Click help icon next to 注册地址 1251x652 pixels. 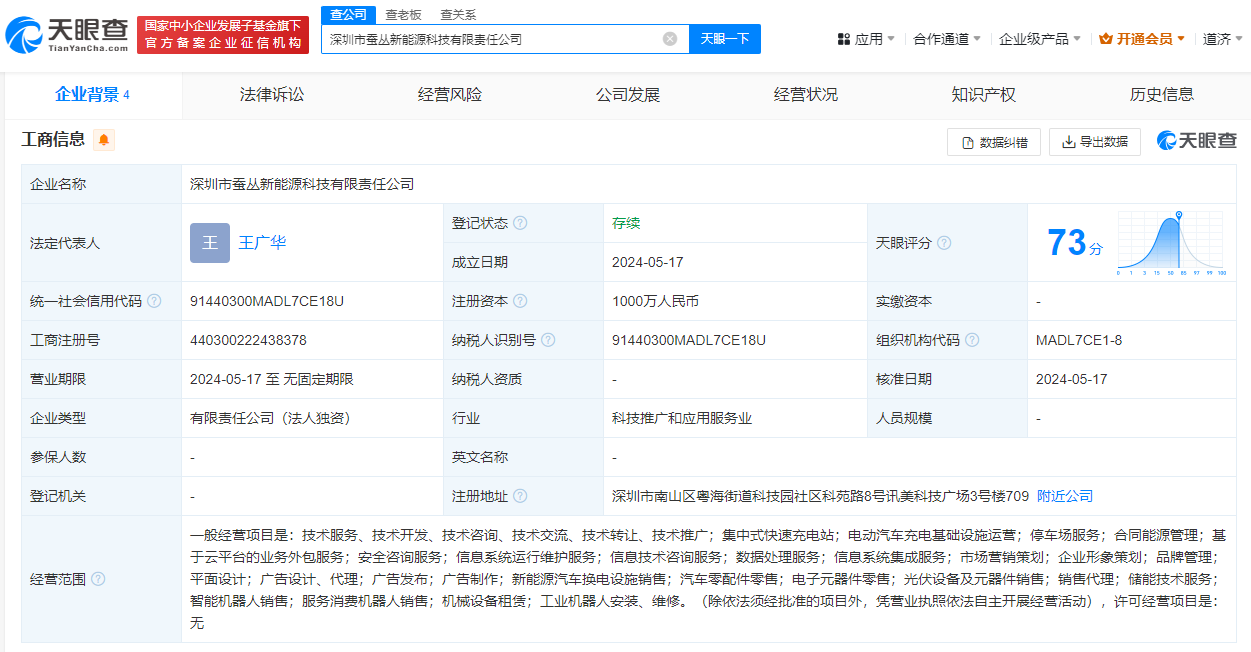[x=520, y=496]
